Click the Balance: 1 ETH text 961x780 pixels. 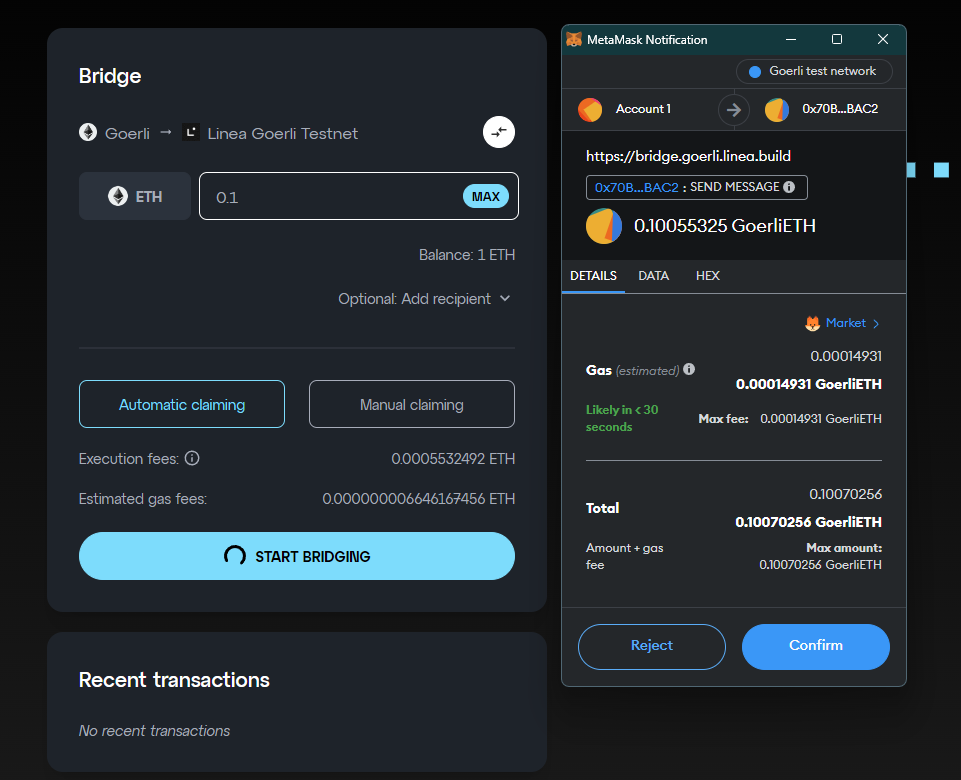[466, 255]
